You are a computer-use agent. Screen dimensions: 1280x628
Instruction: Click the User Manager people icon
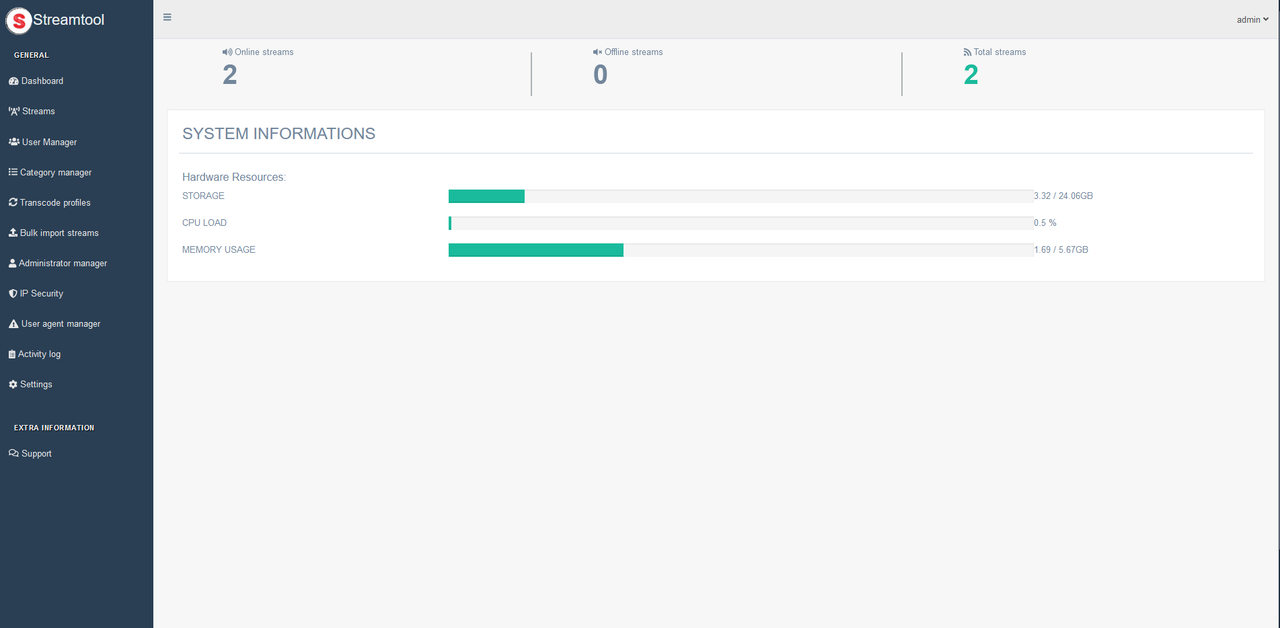[x=14, y=142]
